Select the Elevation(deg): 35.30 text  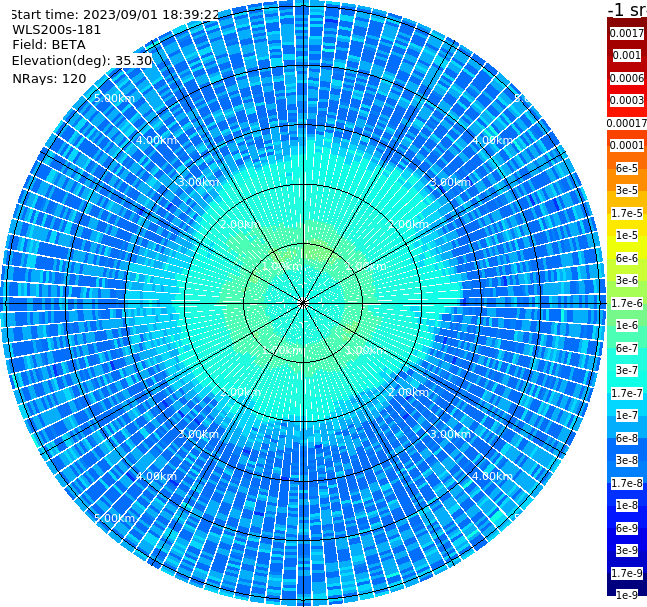(x=82, y=61)
